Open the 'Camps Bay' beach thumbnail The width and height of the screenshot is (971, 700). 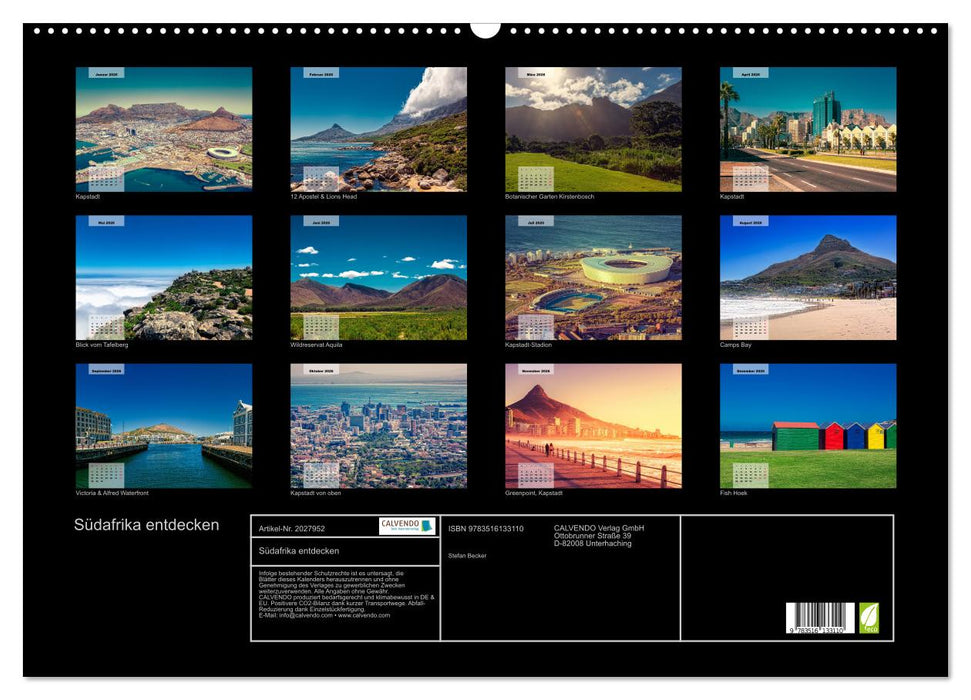(810, 280)
